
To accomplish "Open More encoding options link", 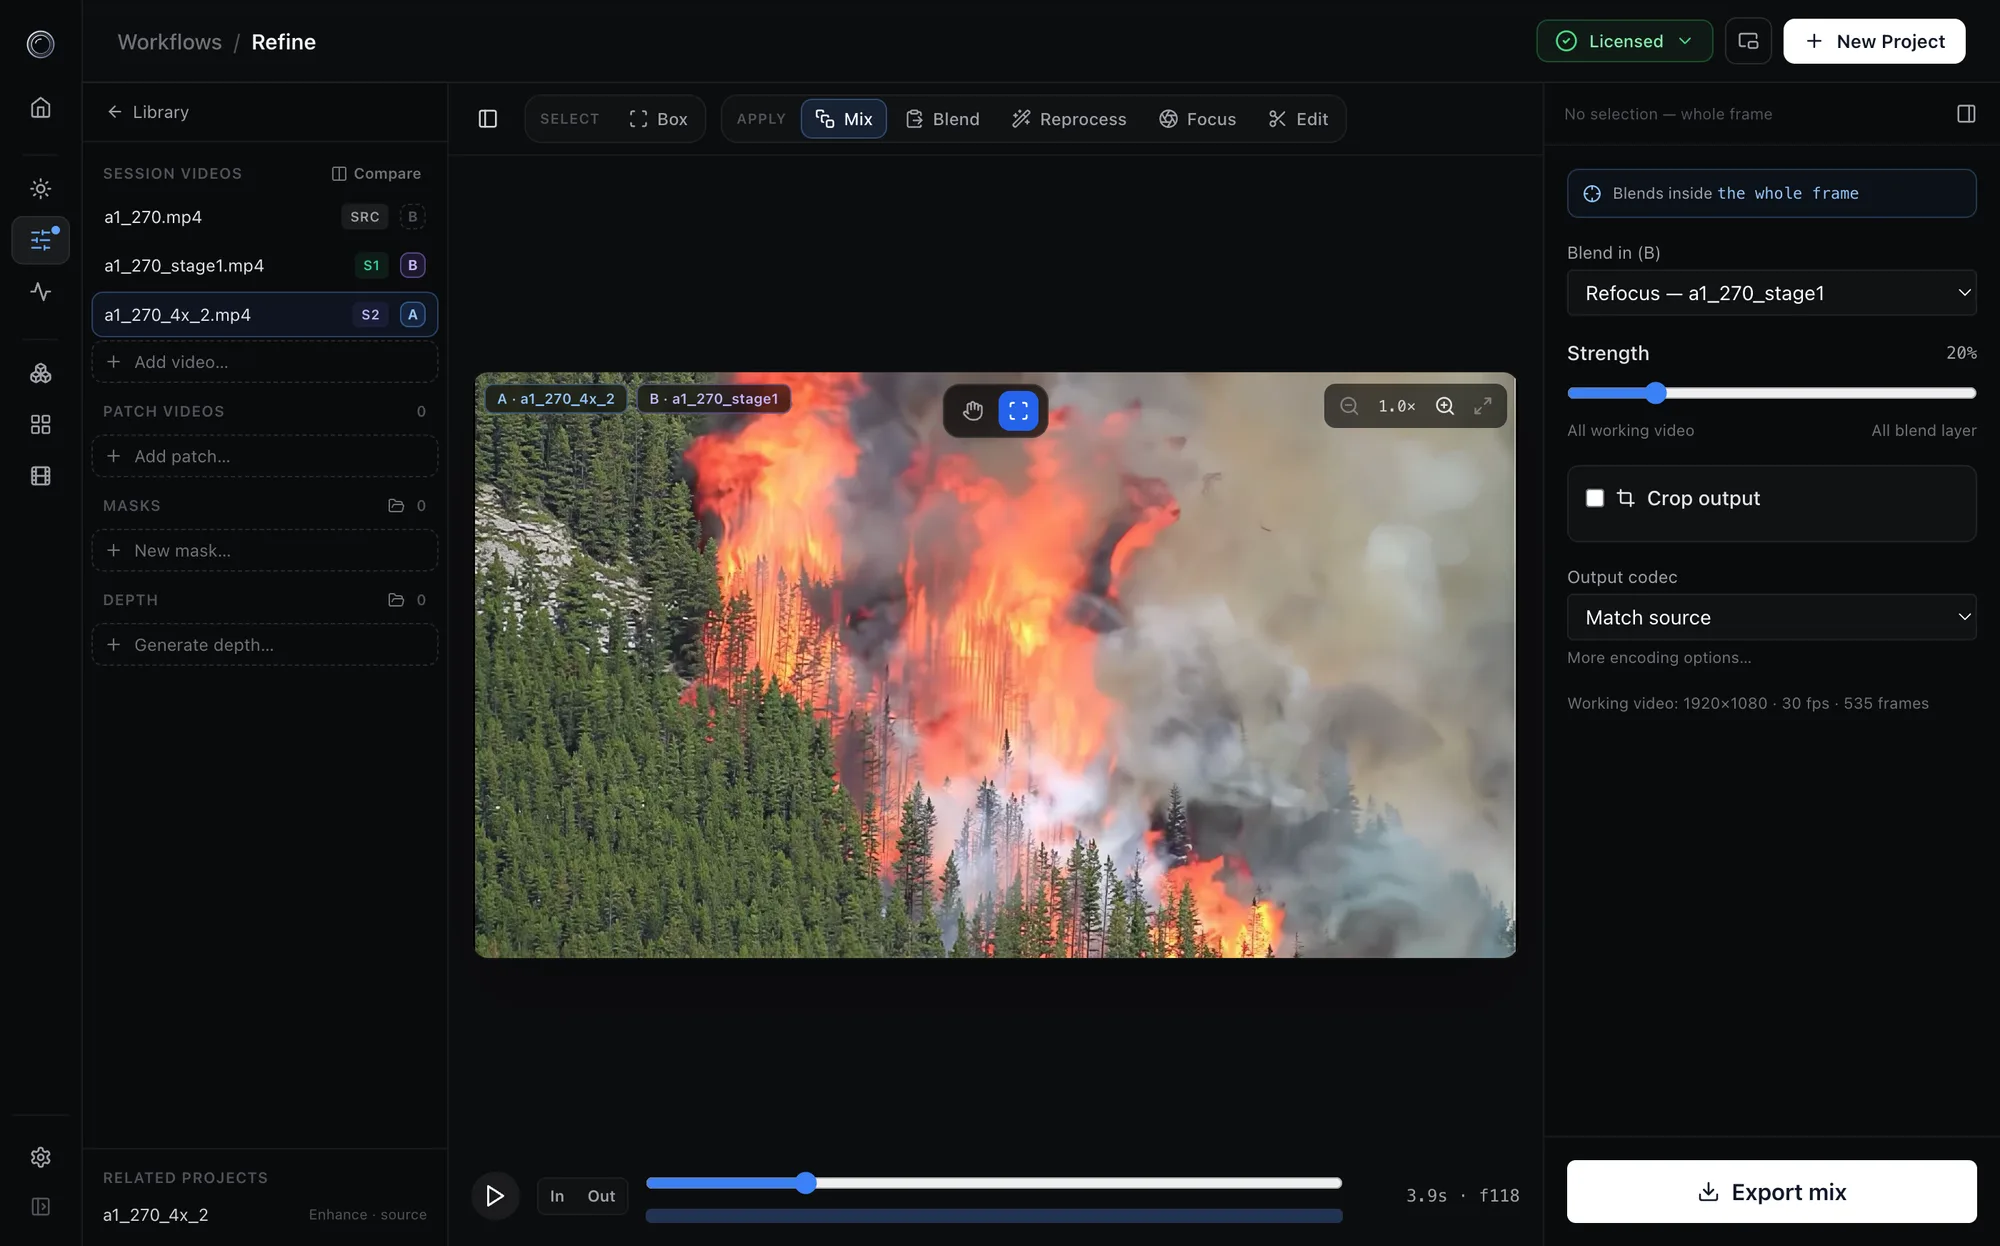I will (x=1659, y=658).
